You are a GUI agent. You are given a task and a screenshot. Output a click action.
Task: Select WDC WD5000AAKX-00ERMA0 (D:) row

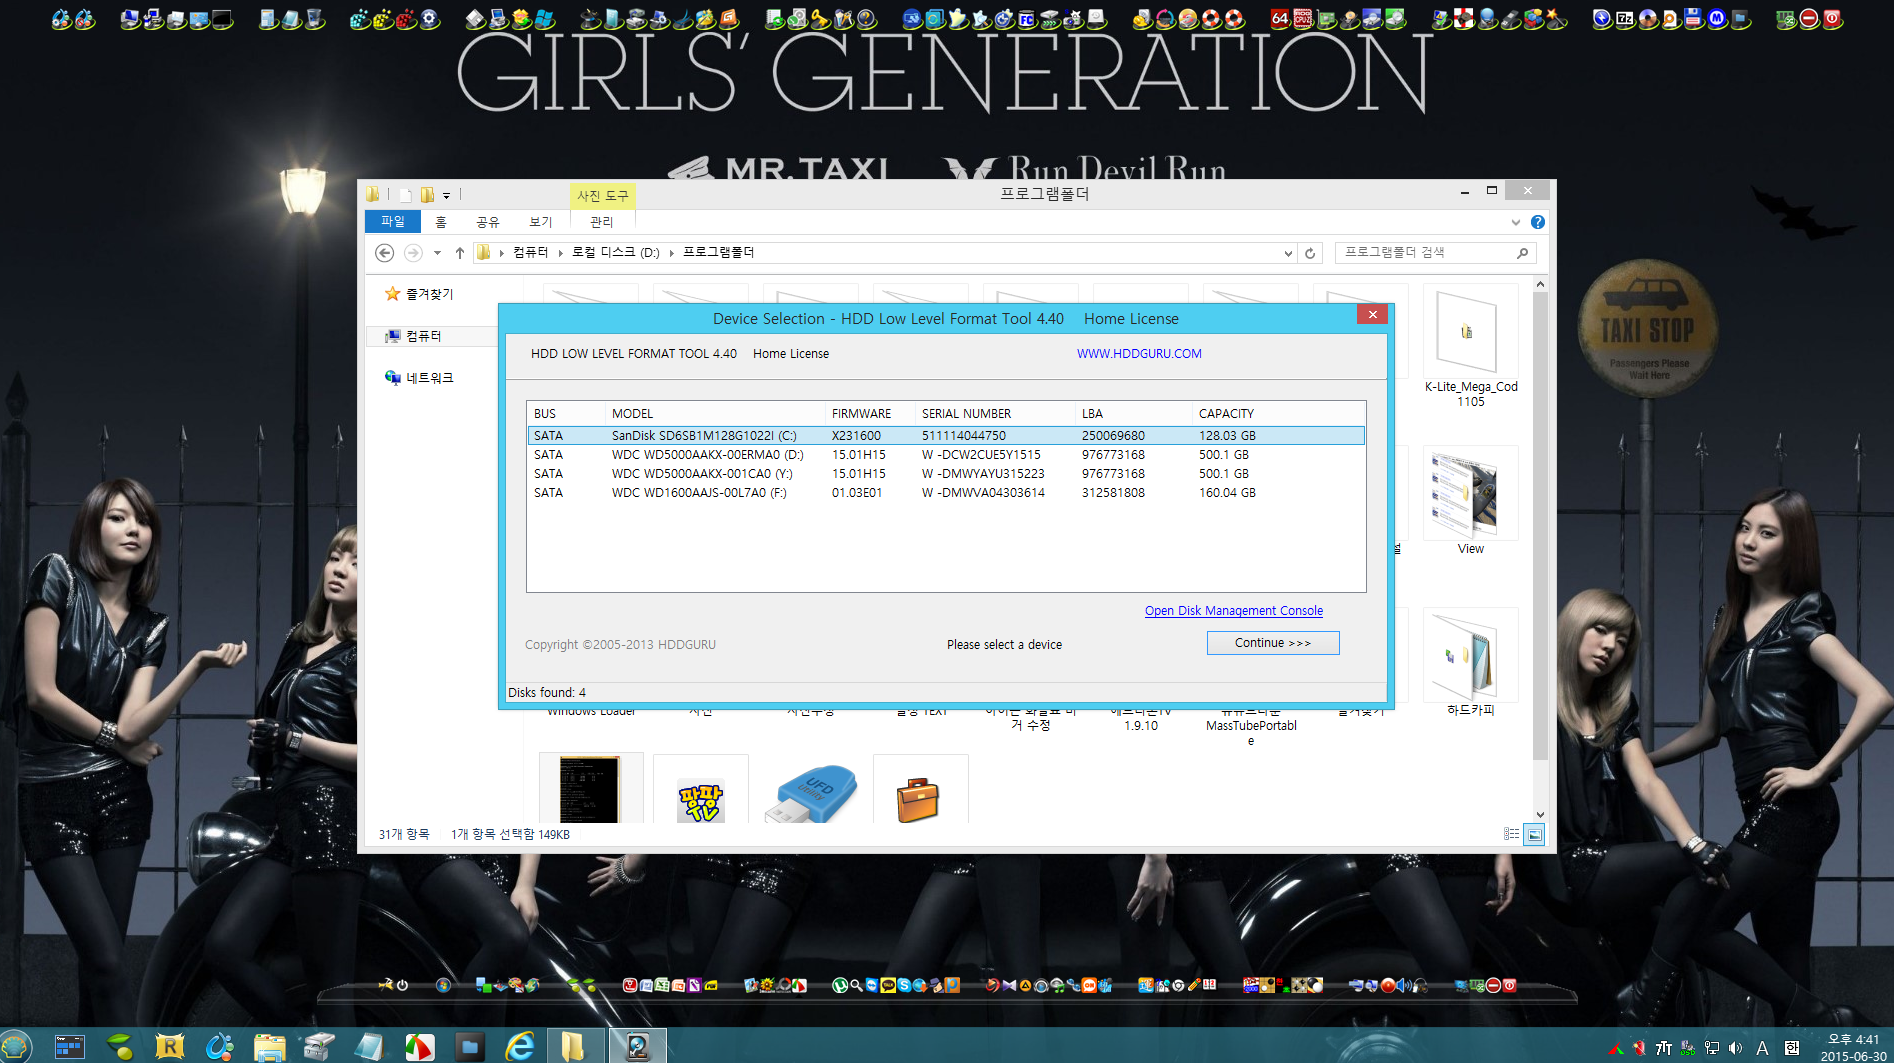click(x=945, y=455)
